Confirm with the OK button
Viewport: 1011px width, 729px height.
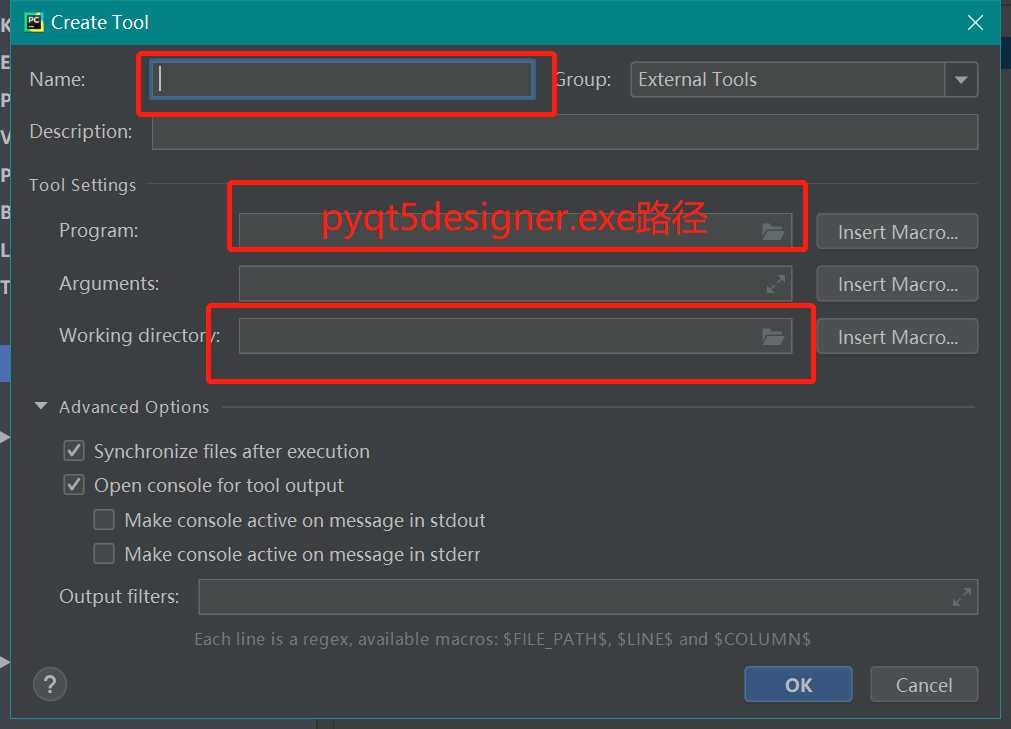[x=798, y=685]
